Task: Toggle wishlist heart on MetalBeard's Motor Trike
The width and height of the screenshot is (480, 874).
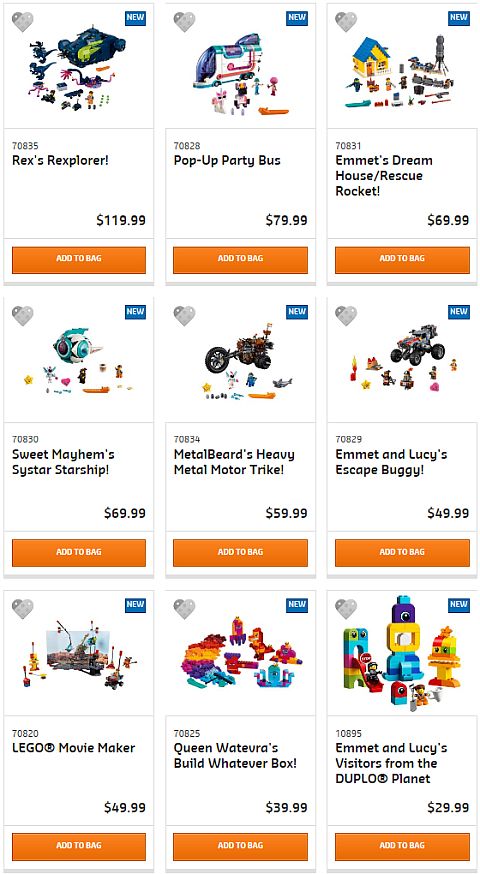Action: pos(184,315)
